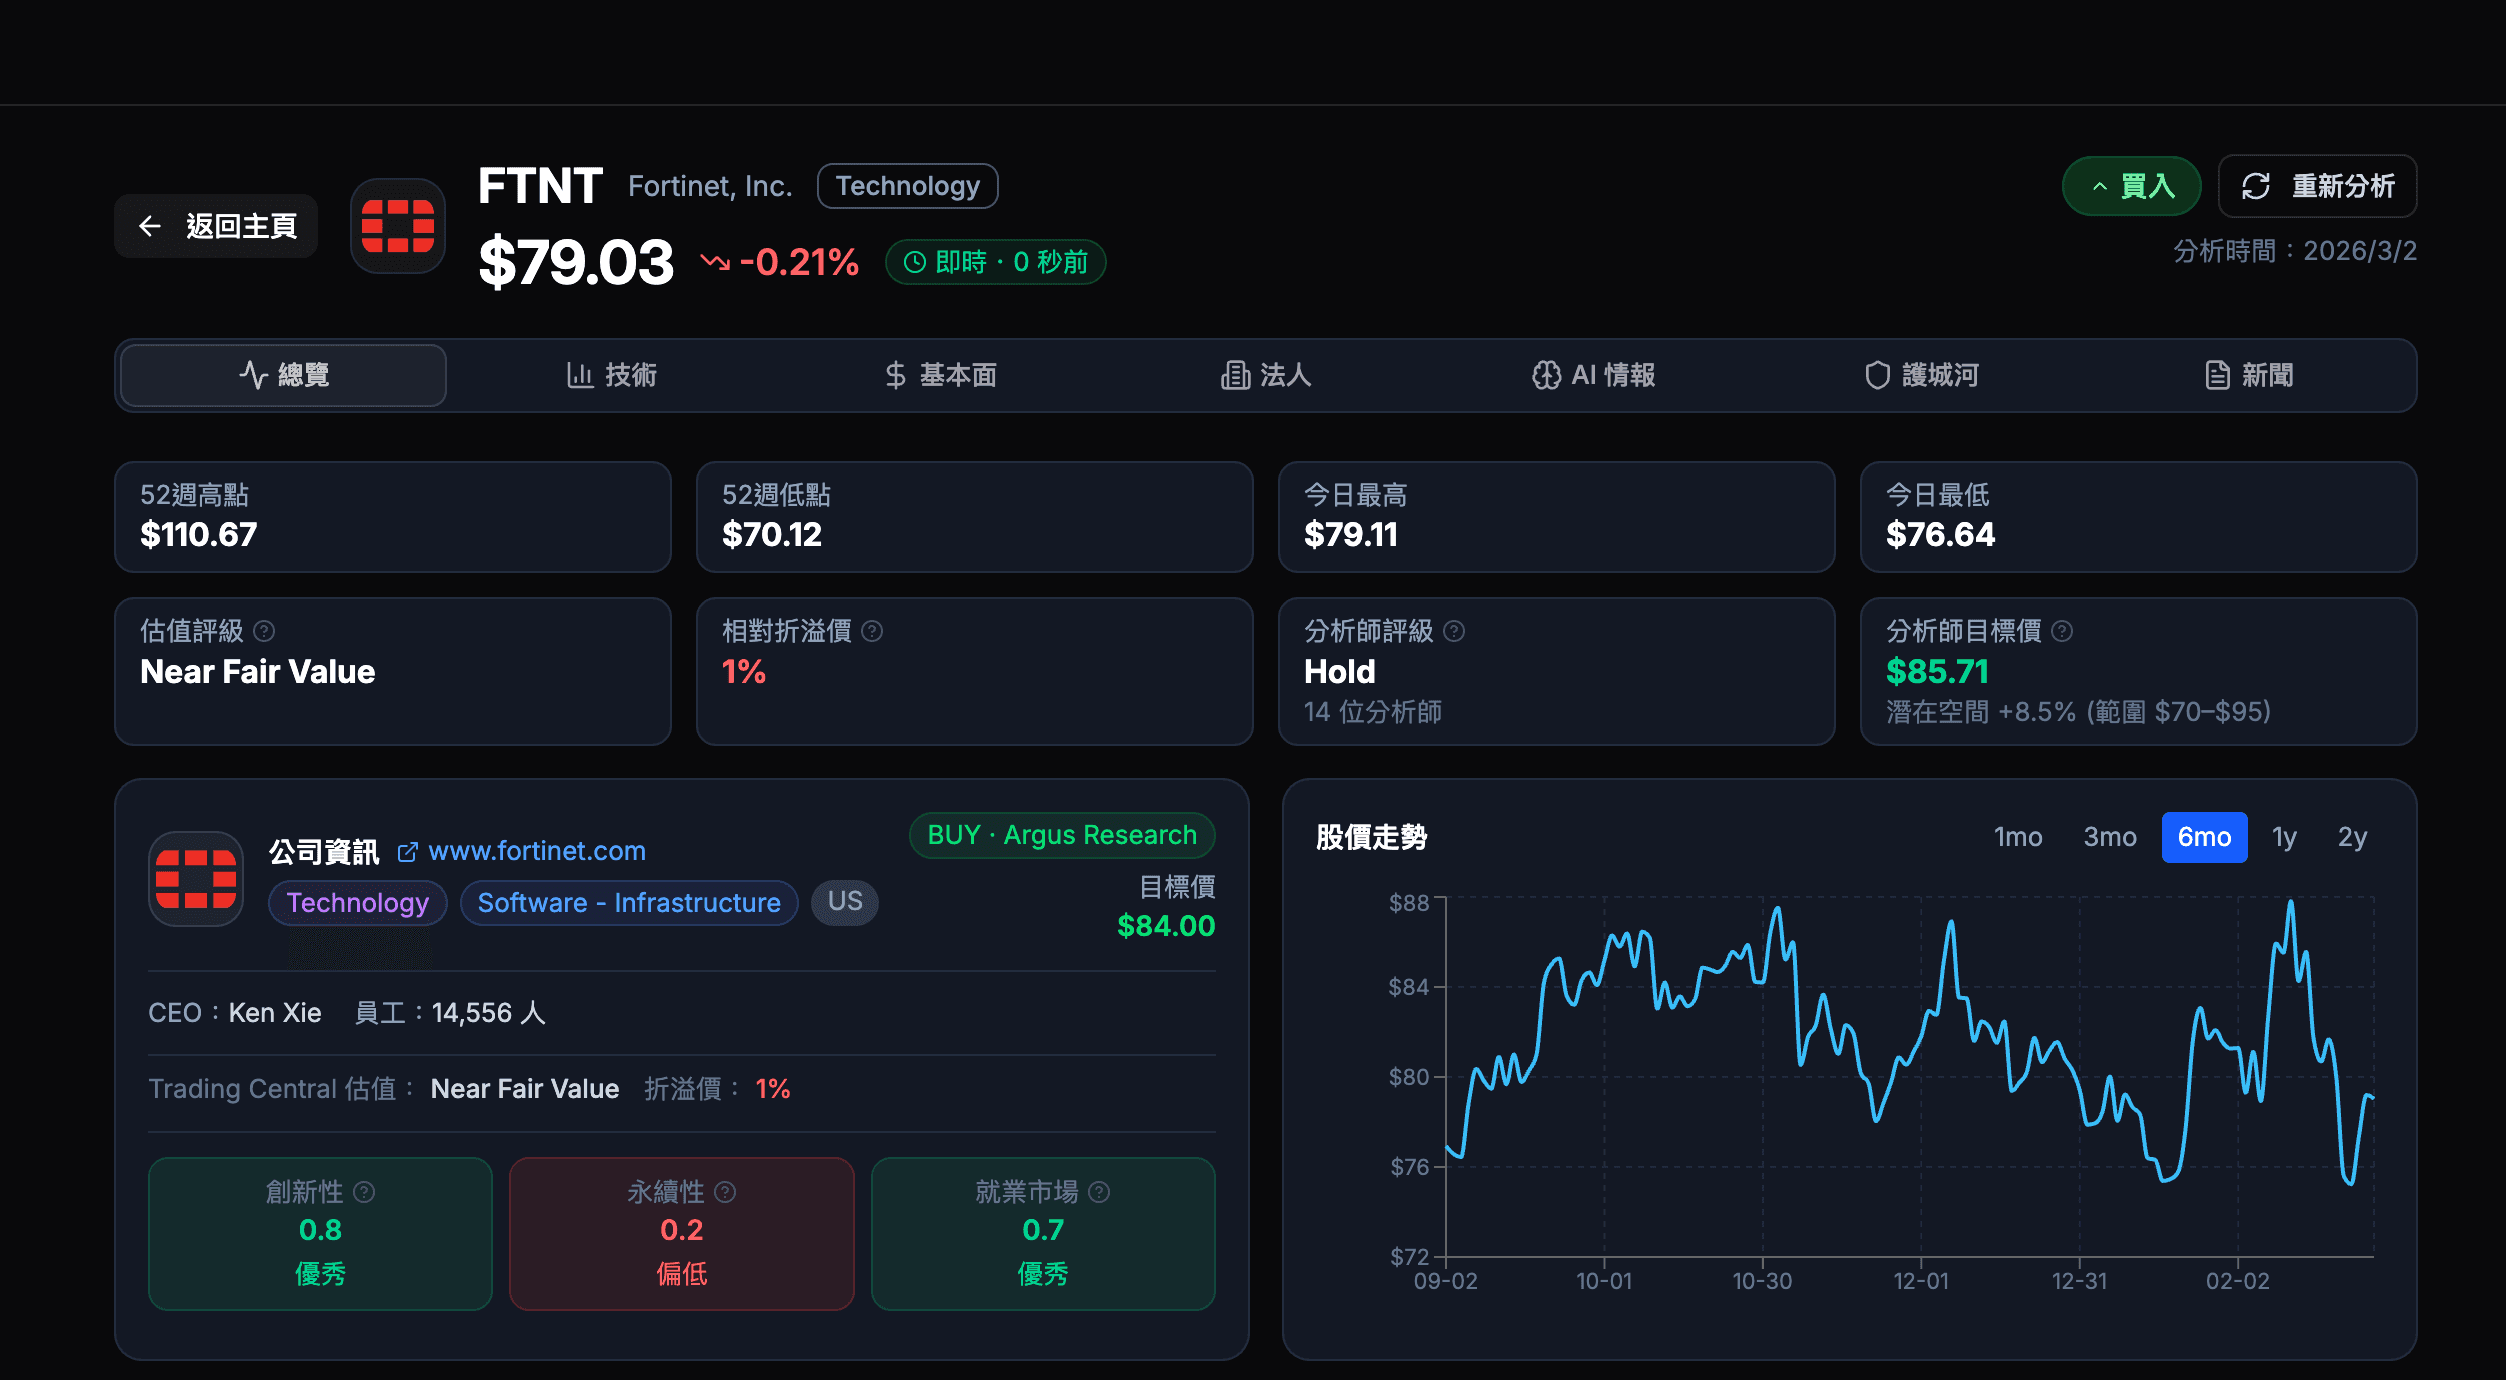2506x1380 pixels.
Task: Toggle the chart range to 1y
Action: pyautogui.click(x=2284, y=837)
